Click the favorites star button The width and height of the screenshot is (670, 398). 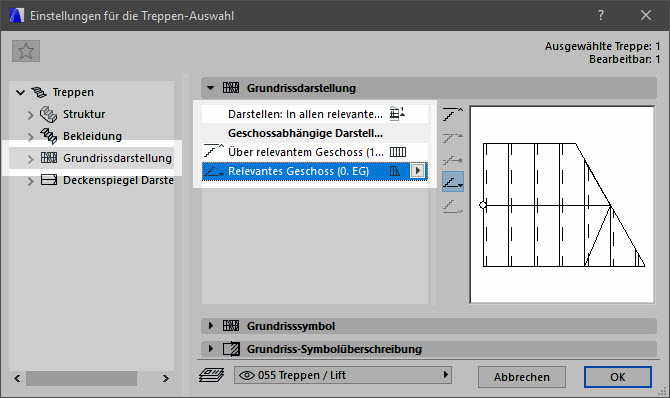[x=26, y=51]
